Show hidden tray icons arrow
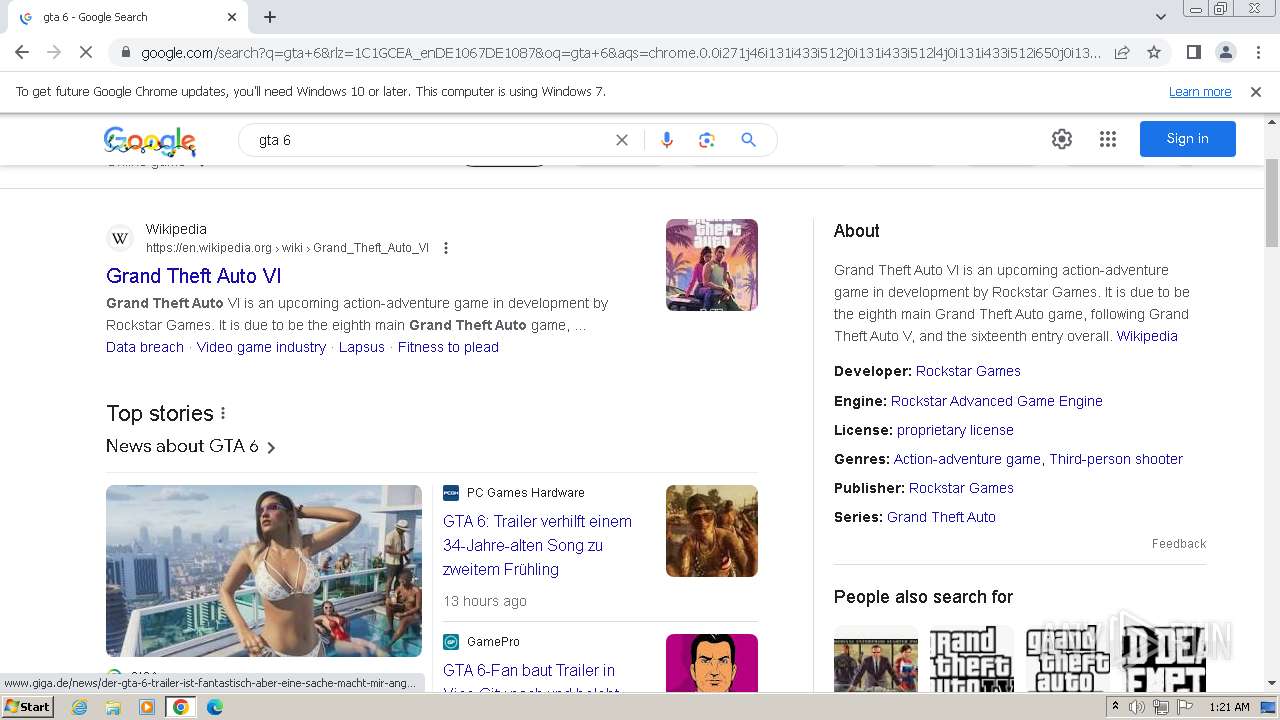1280x720 pixels. [x=1115, y=707]
